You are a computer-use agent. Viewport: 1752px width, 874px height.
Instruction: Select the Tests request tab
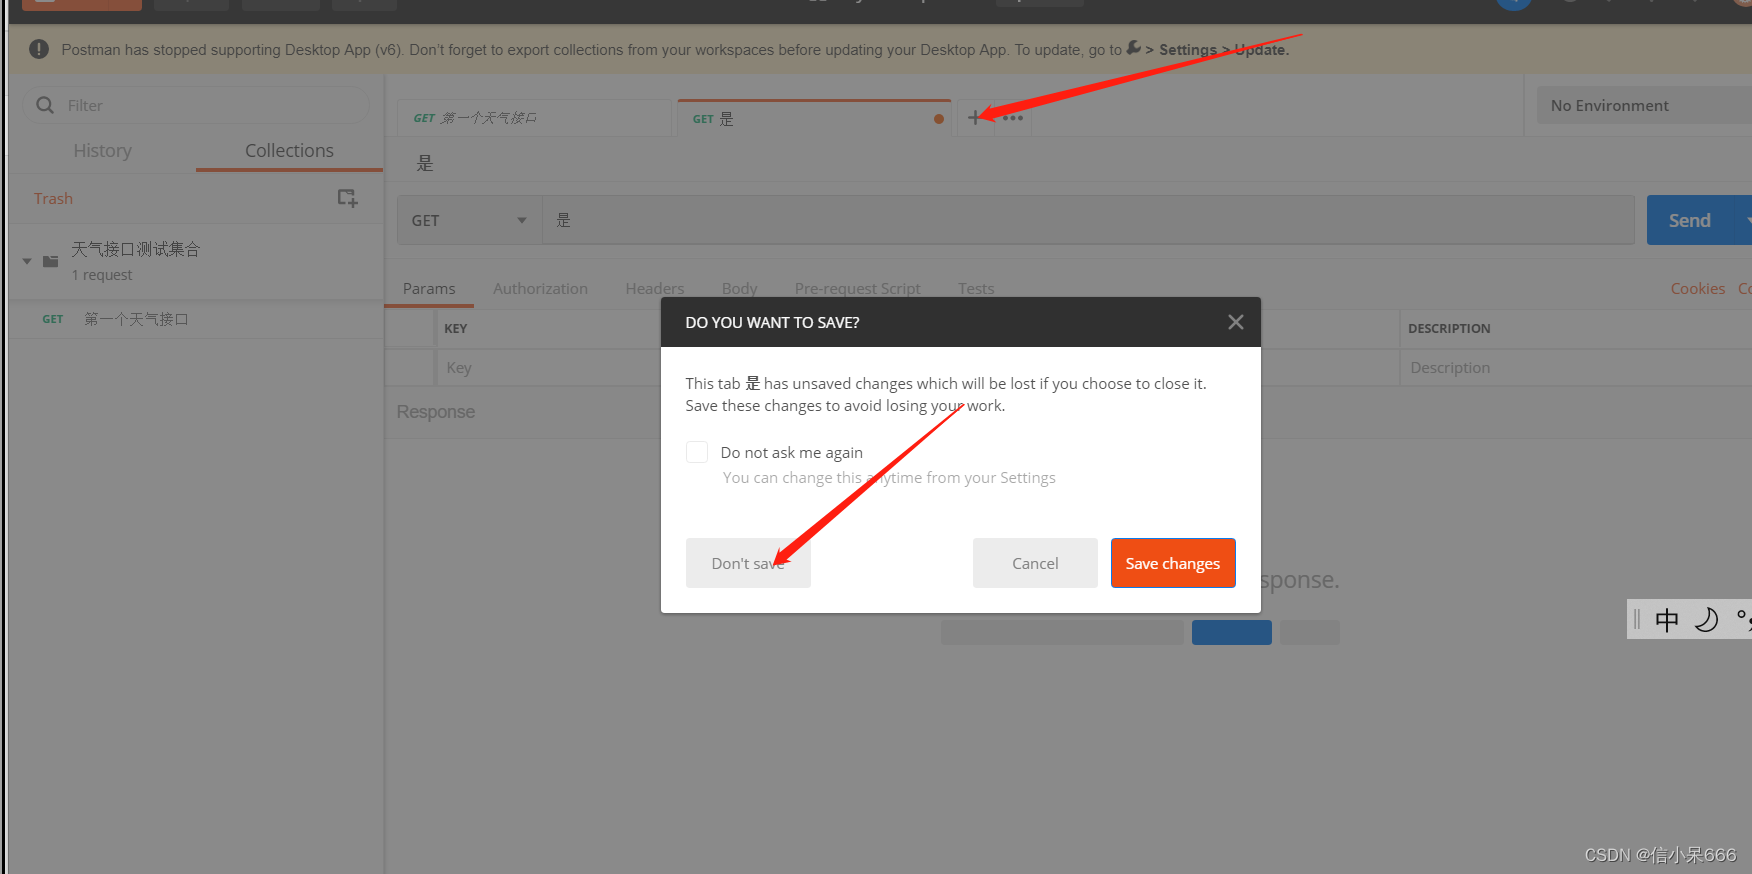(976, 288)
